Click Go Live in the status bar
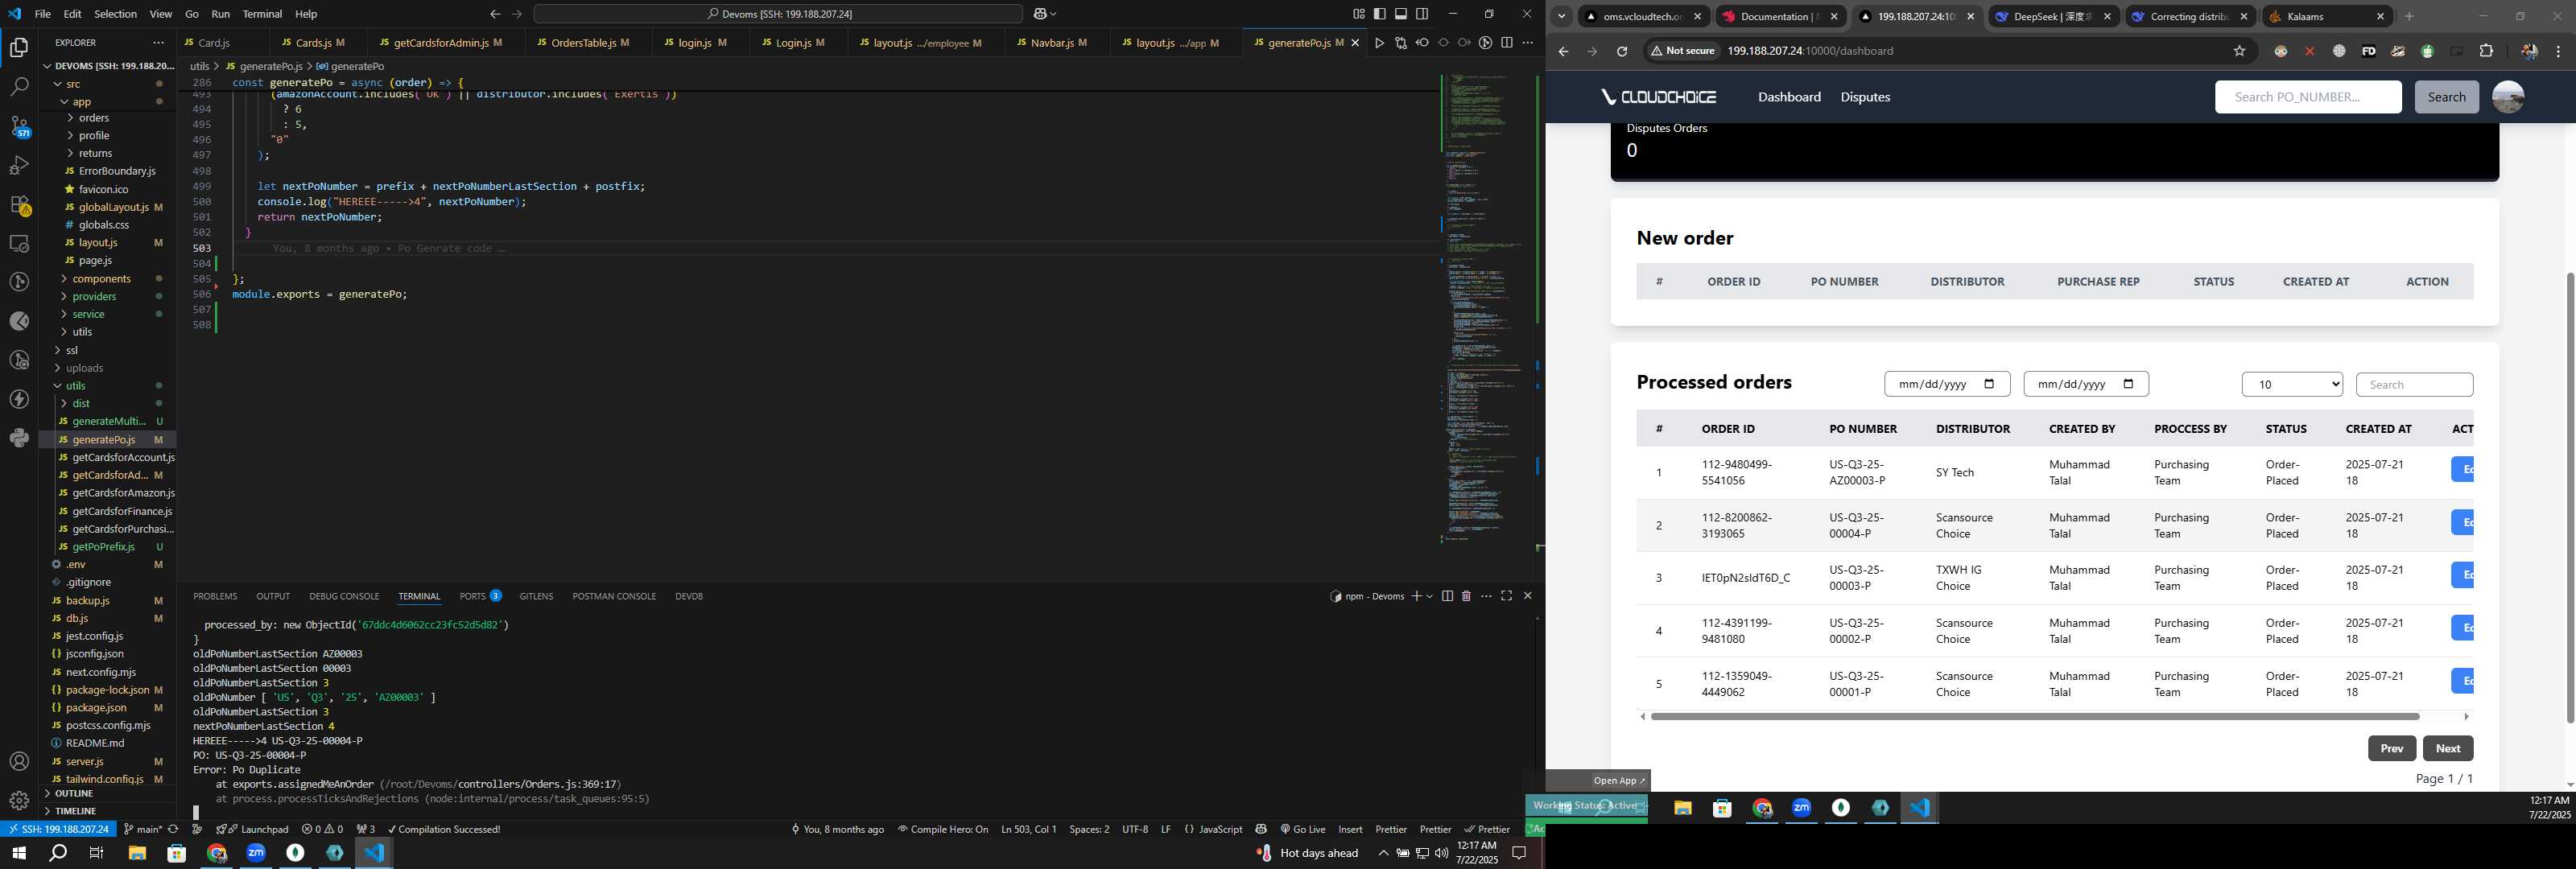 pos(1302,829)
